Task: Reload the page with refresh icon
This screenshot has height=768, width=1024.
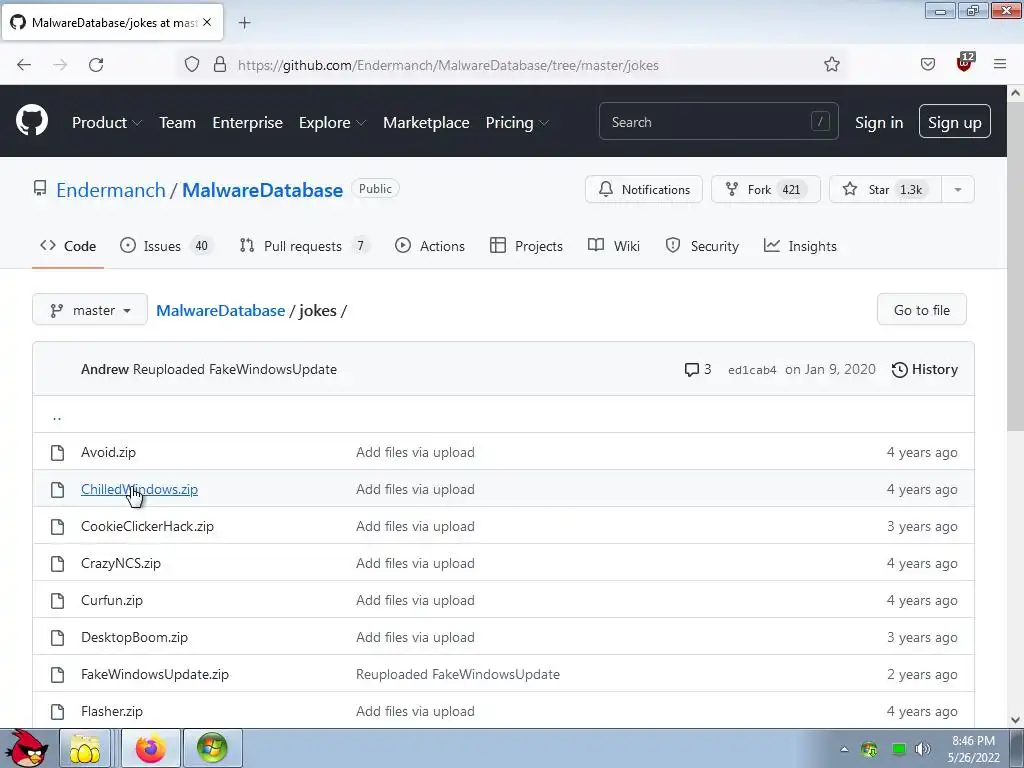Action: pyautogui.click(x=96, y=65)
